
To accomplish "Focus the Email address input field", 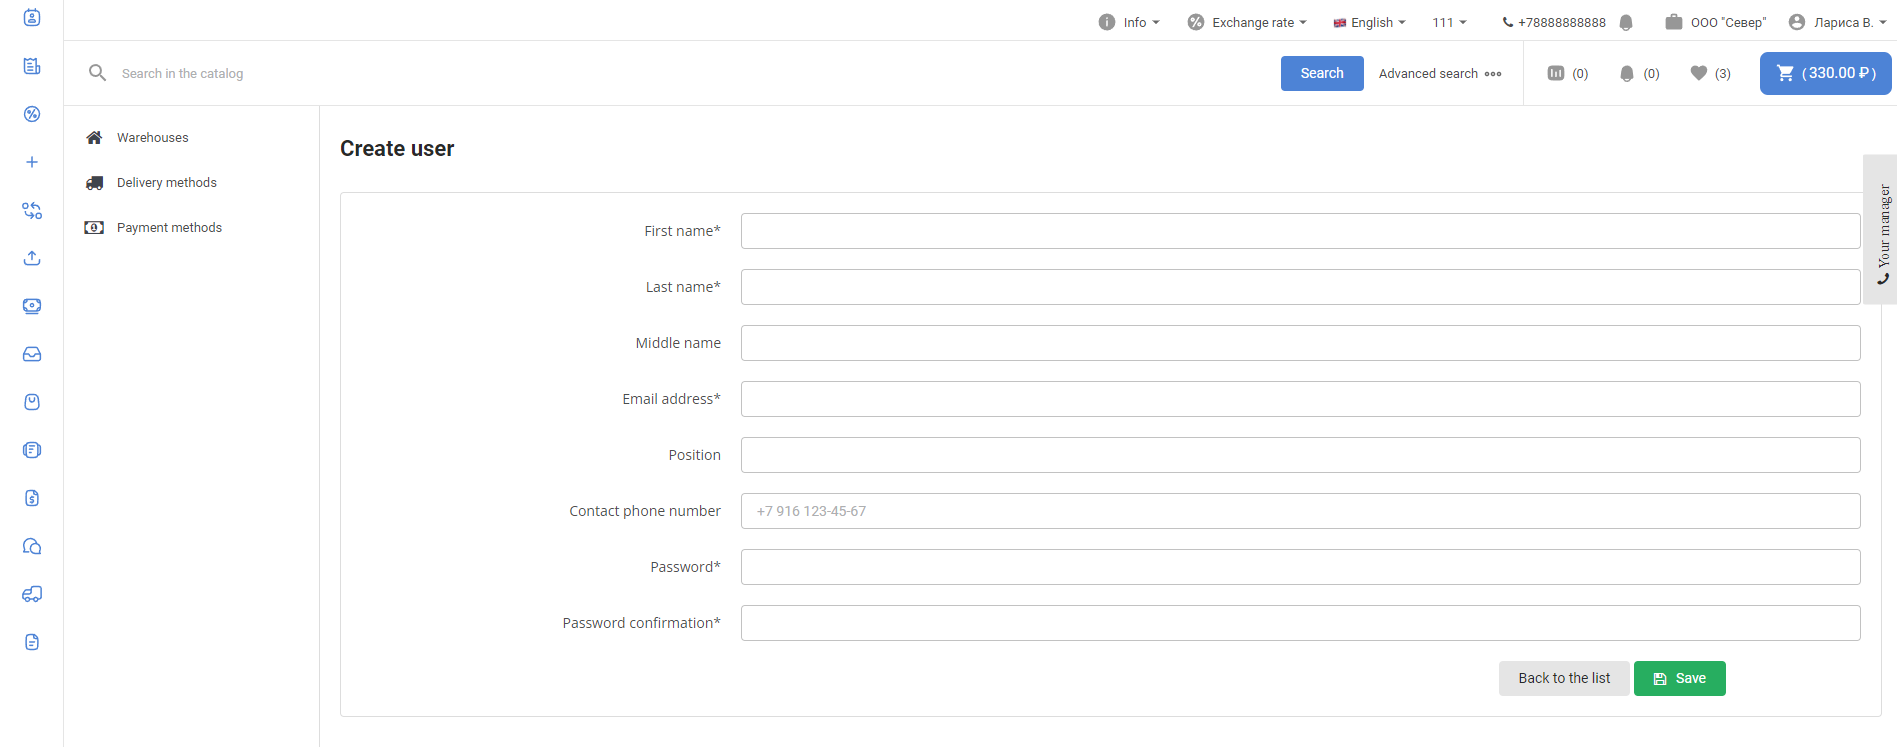I will (1300, 399).
